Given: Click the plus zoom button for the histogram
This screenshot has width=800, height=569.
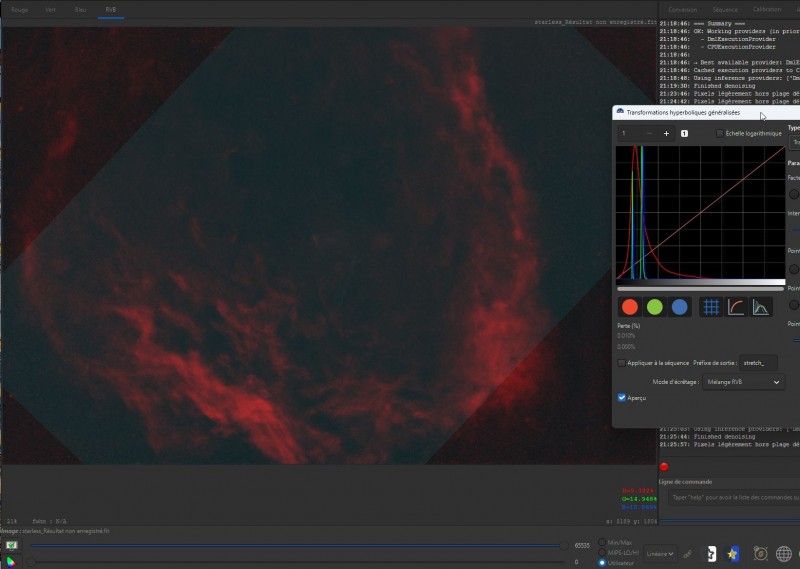Looking at the screenshot, I should [x=666, y=134].
